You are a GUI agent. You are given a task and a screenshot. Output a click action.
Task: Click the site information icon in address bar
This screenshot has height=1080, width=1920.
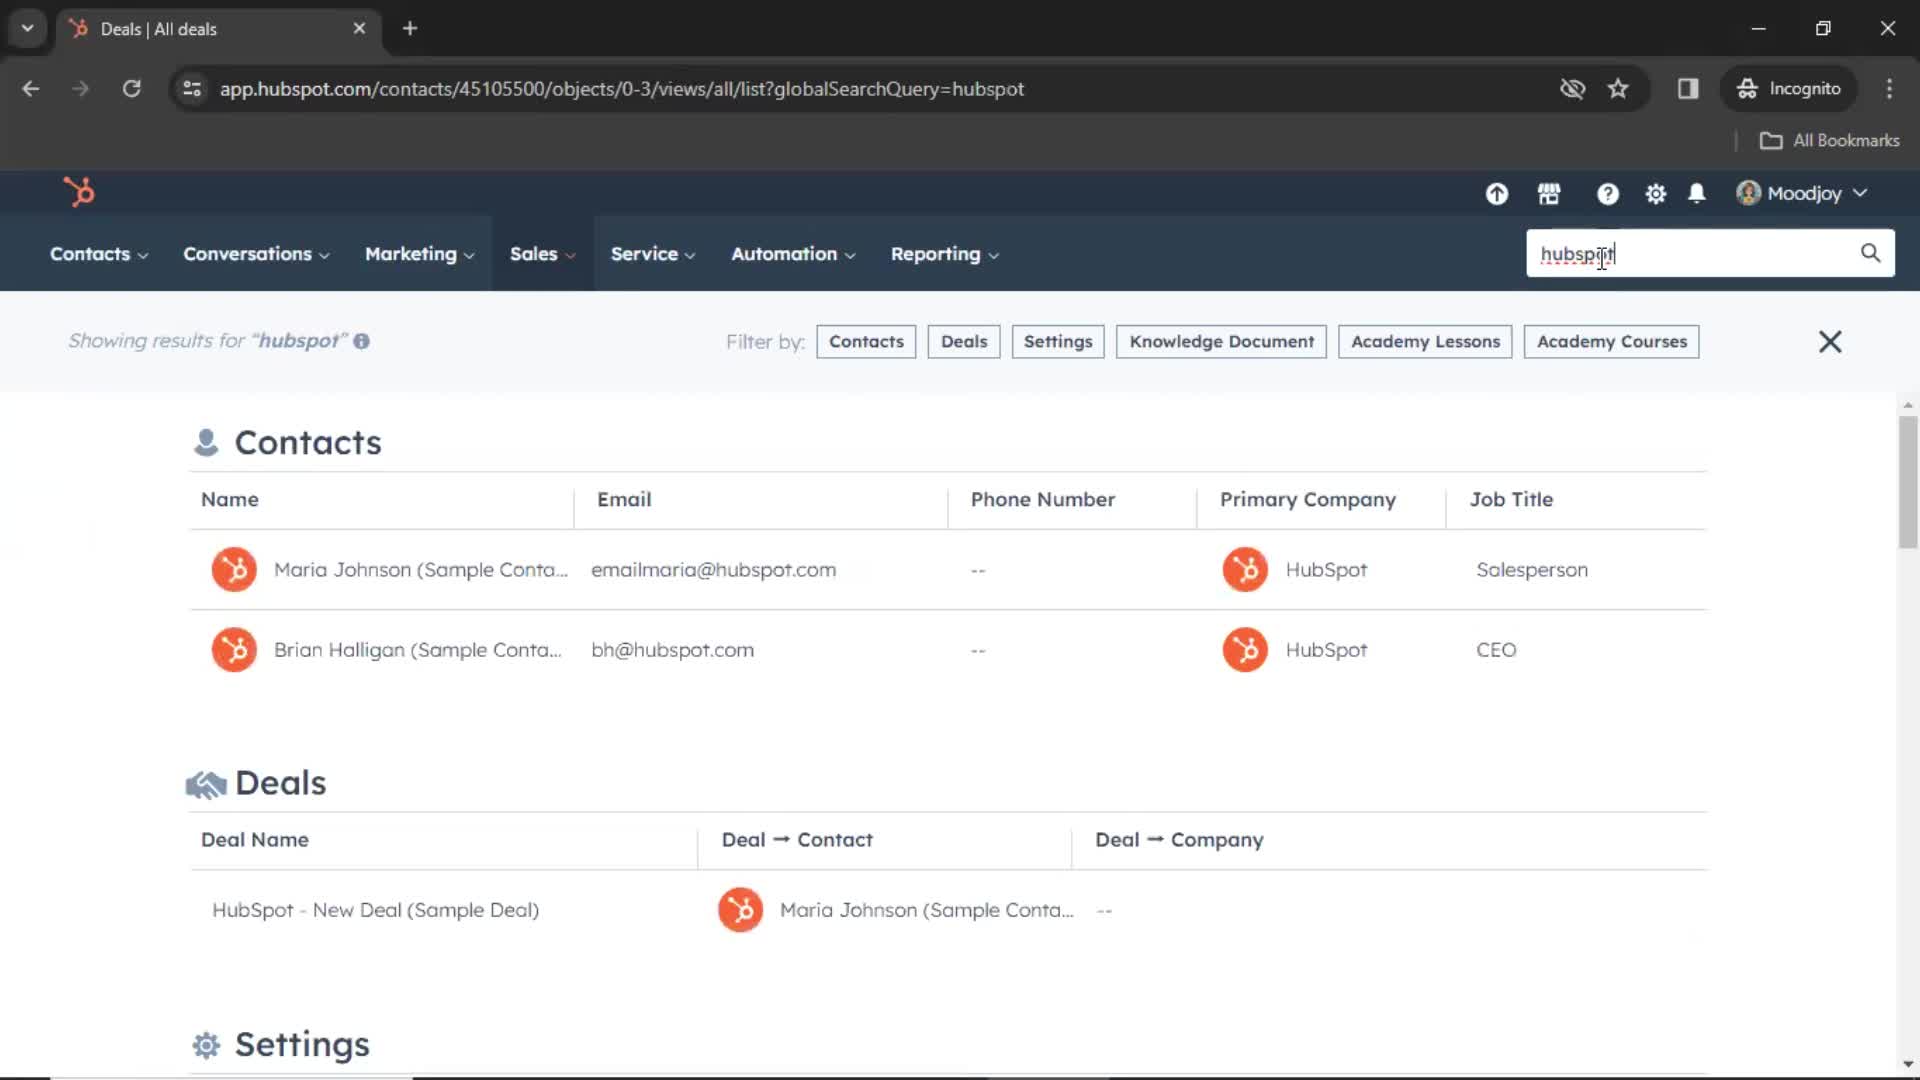pos(192,89)
